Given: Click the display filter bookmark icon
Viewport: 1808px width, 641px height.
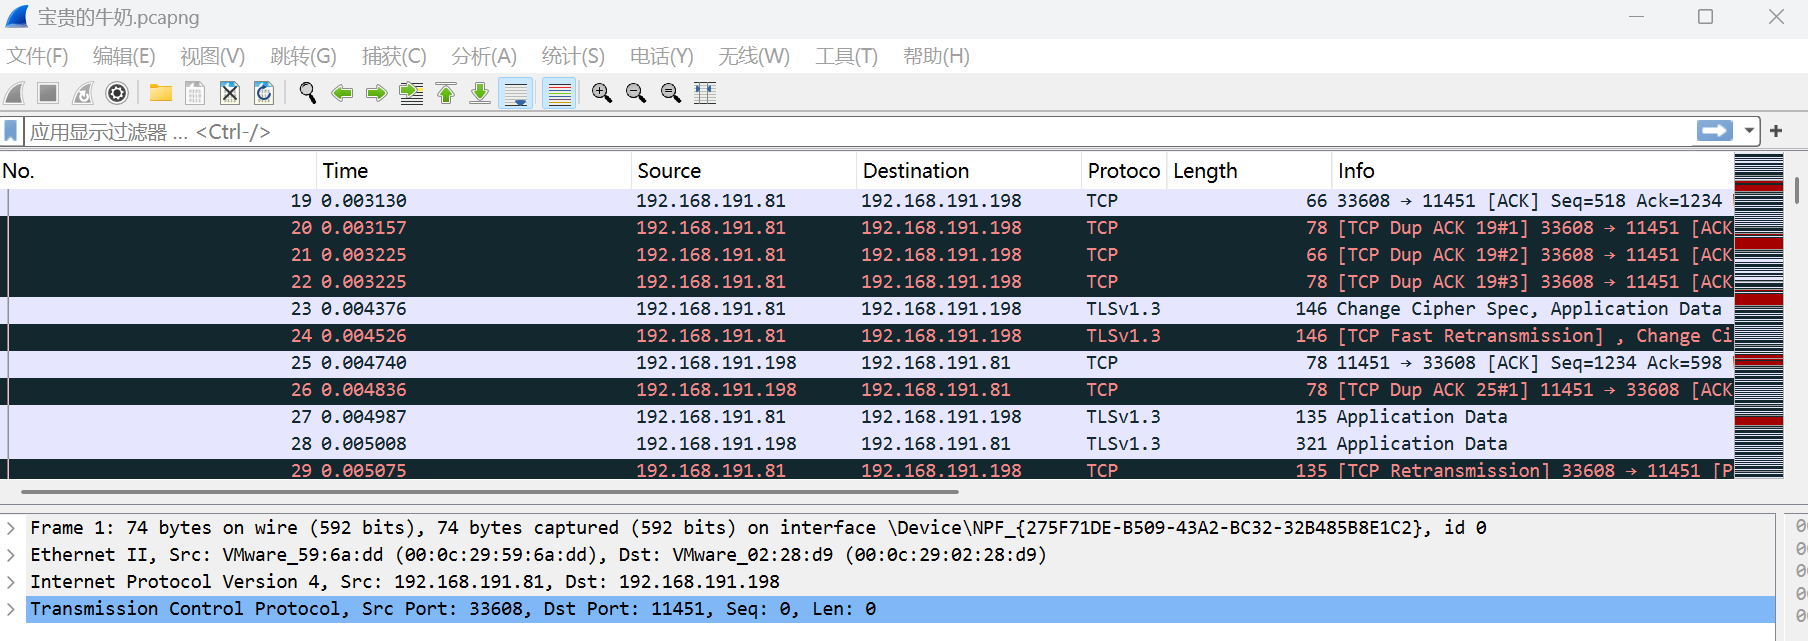Looking at the screenshot, I should (x=12, y=131).
